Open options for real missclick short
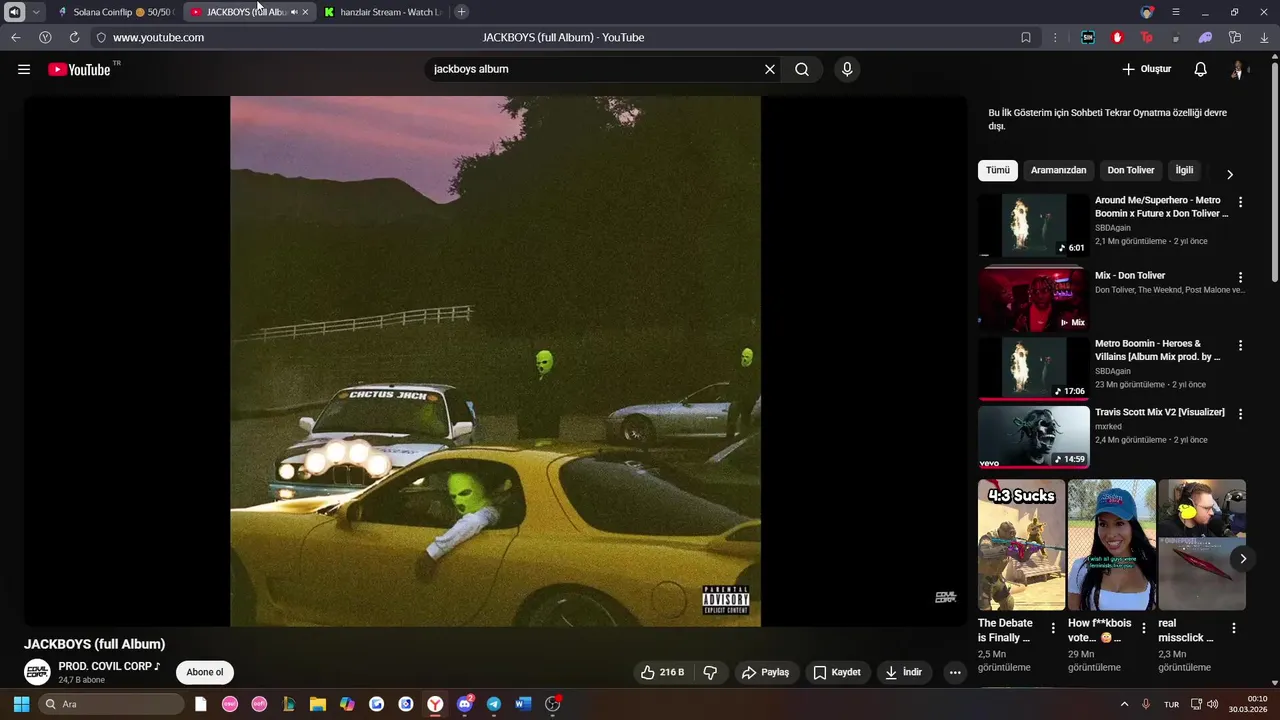The width and height of the screenshot is (1280, 720). pyautogui.click(x=1233, y=628)
